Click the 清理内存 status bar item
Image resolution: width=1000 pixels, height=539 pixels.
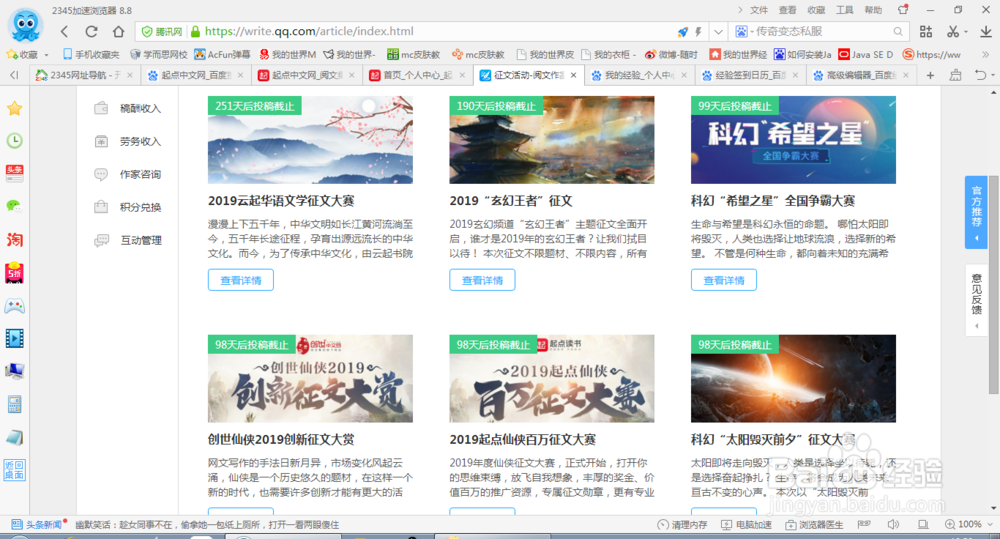(682, 524)
